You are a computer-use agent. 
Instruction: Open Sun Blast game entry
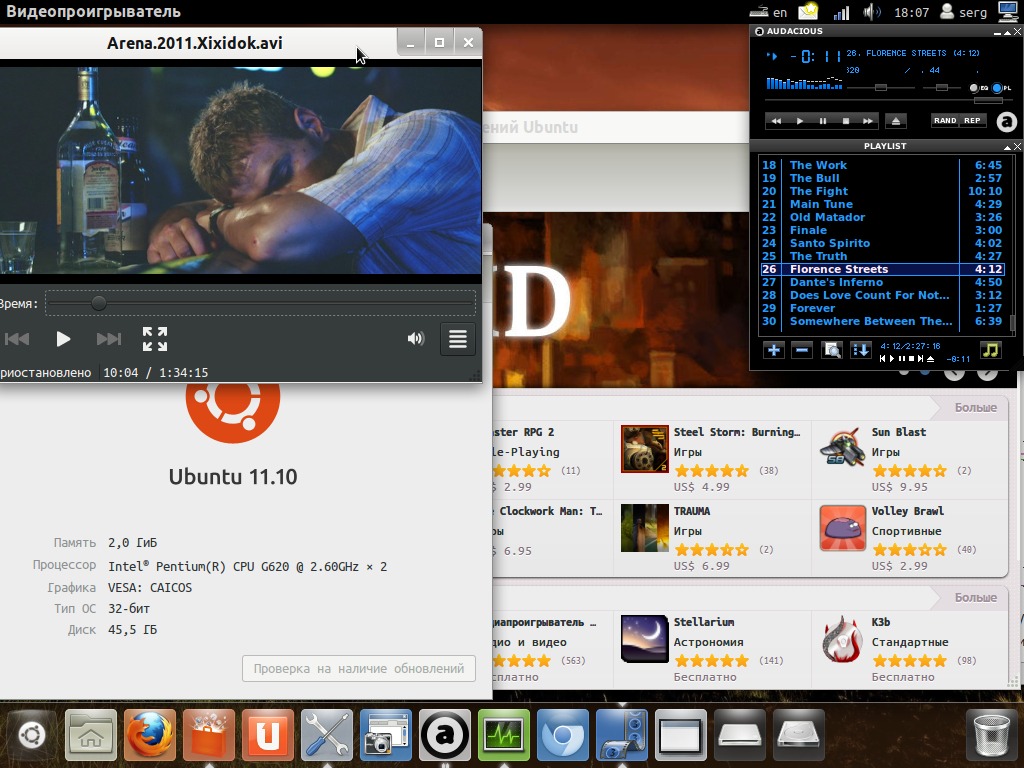click(909, 459)
